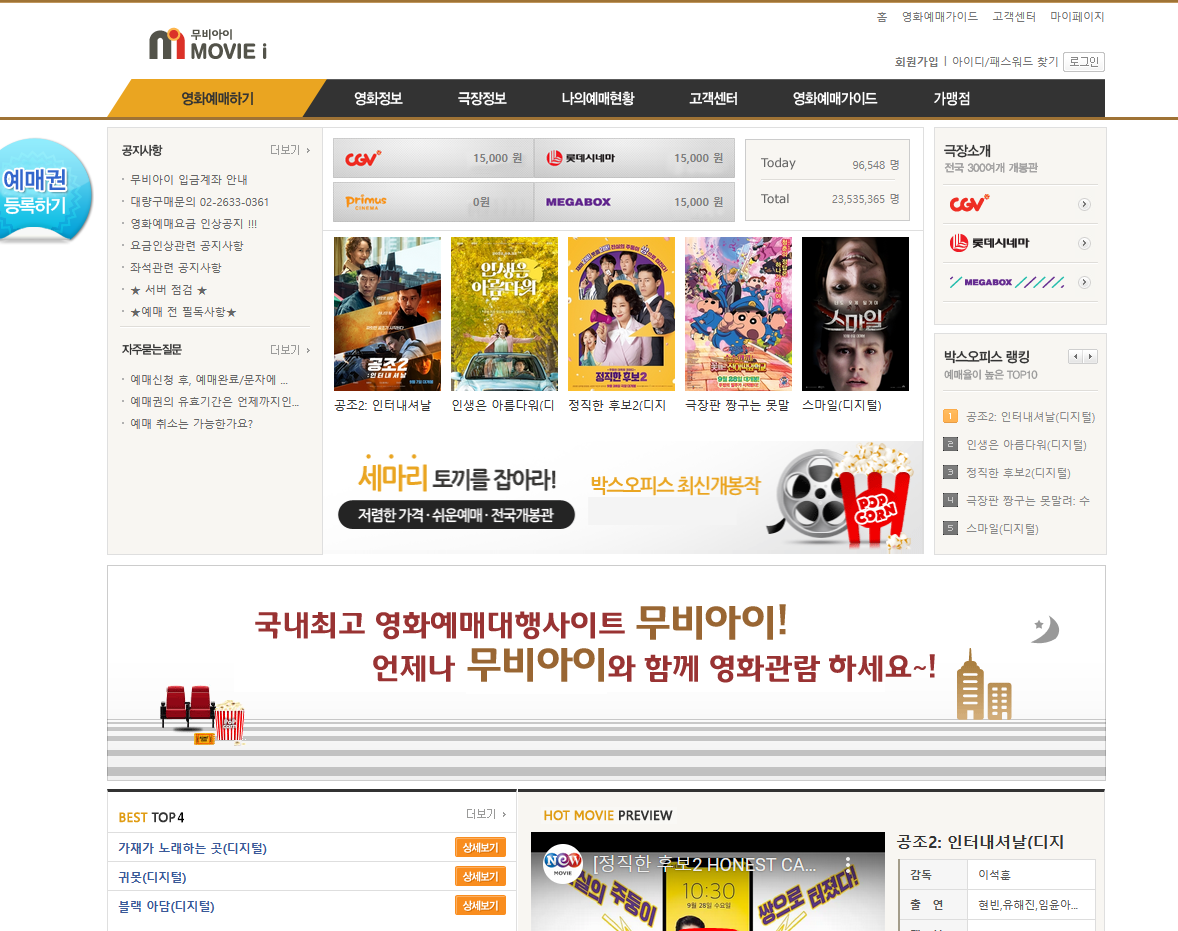The height and width of the screenshot is (931, 1178).
Task: Open 인생은 아름다워 movie poster
Action: 504,314
